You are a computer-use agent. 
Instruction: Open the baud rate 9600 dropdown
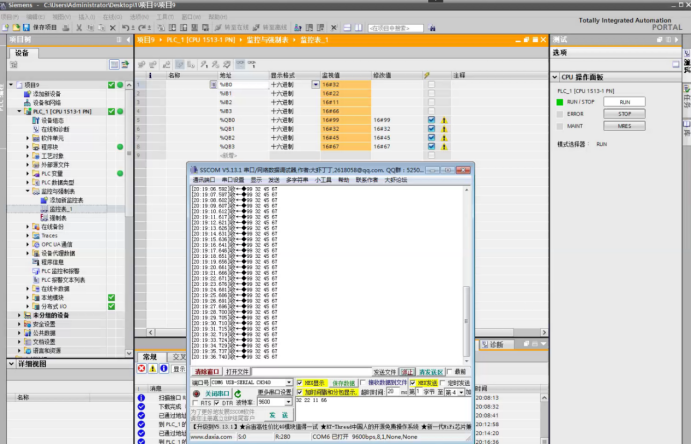288,402
